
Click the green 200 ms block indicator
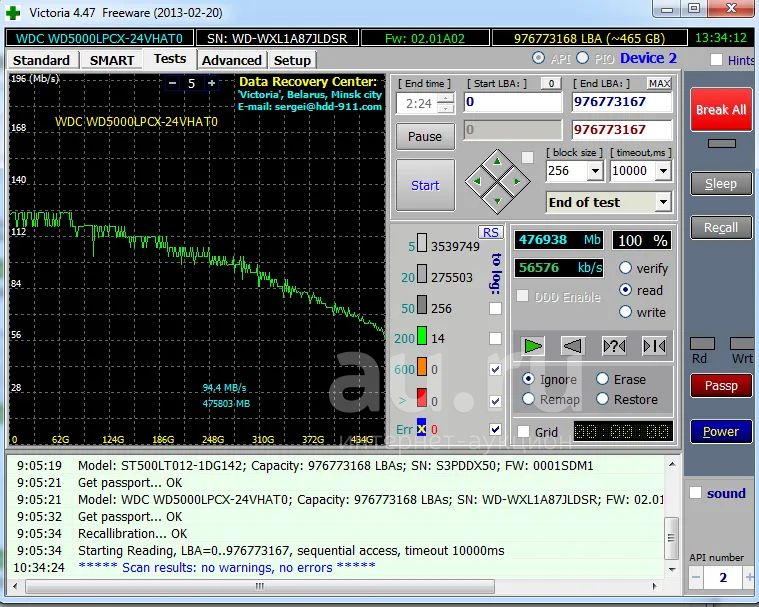tap(422, 336)
